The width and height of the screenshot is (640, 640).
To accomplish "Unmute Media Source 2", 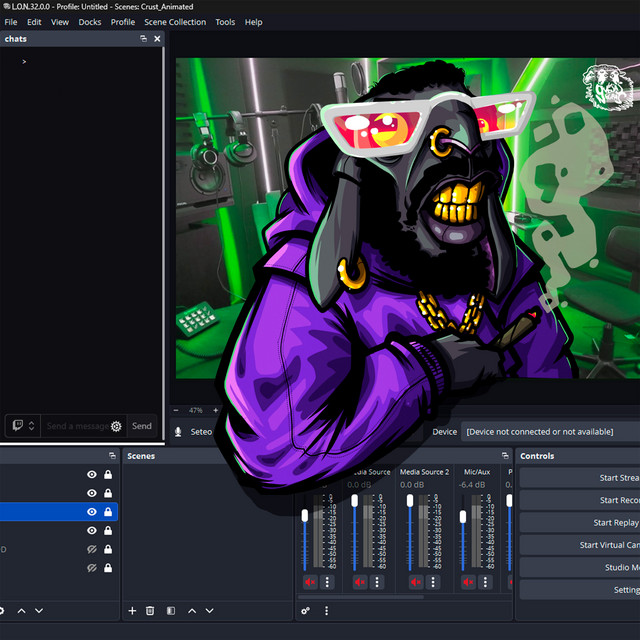I will pos(416,582).
